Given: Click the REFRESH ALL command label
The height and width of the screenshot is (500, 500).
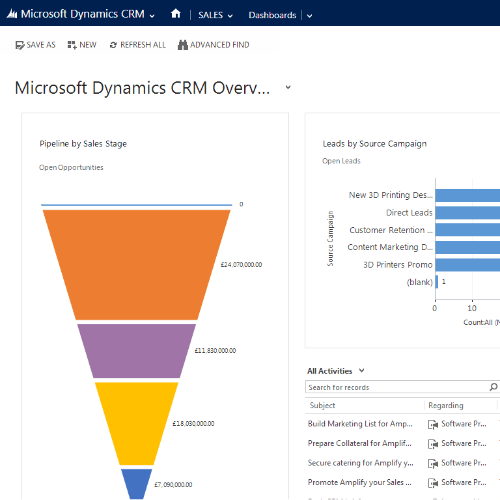Looking at the screenshot, I should 143,45.
